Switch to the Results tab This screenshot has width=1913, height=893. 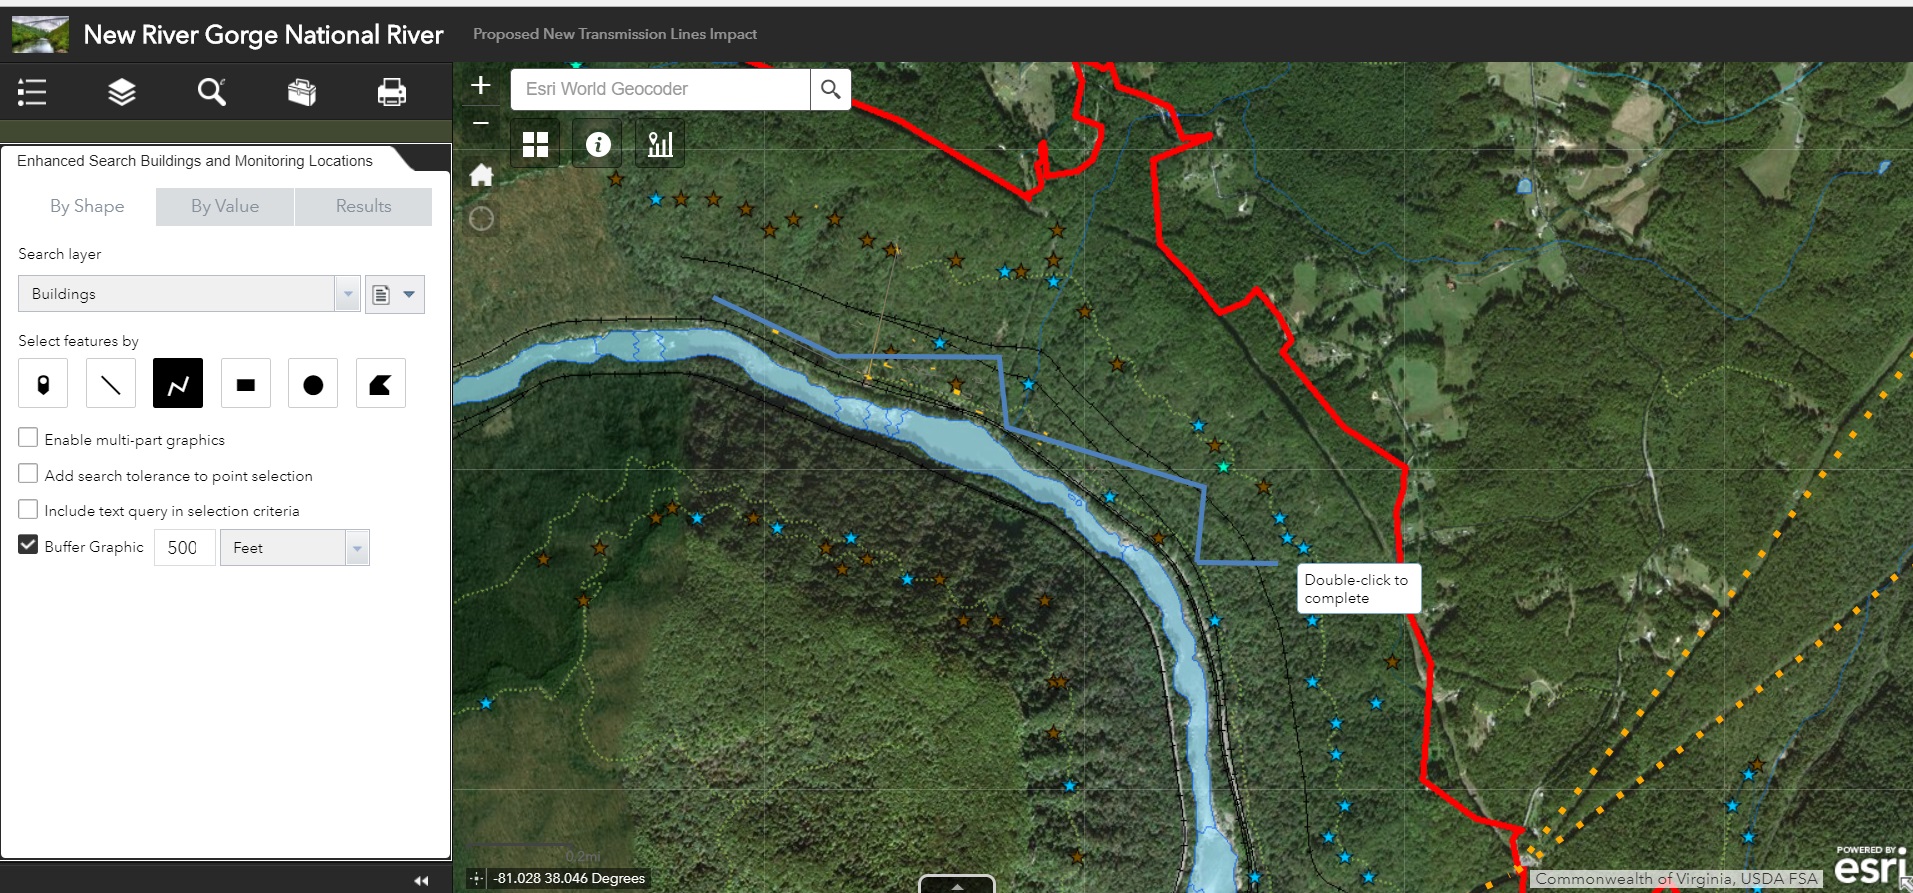[x=363, y=206]
